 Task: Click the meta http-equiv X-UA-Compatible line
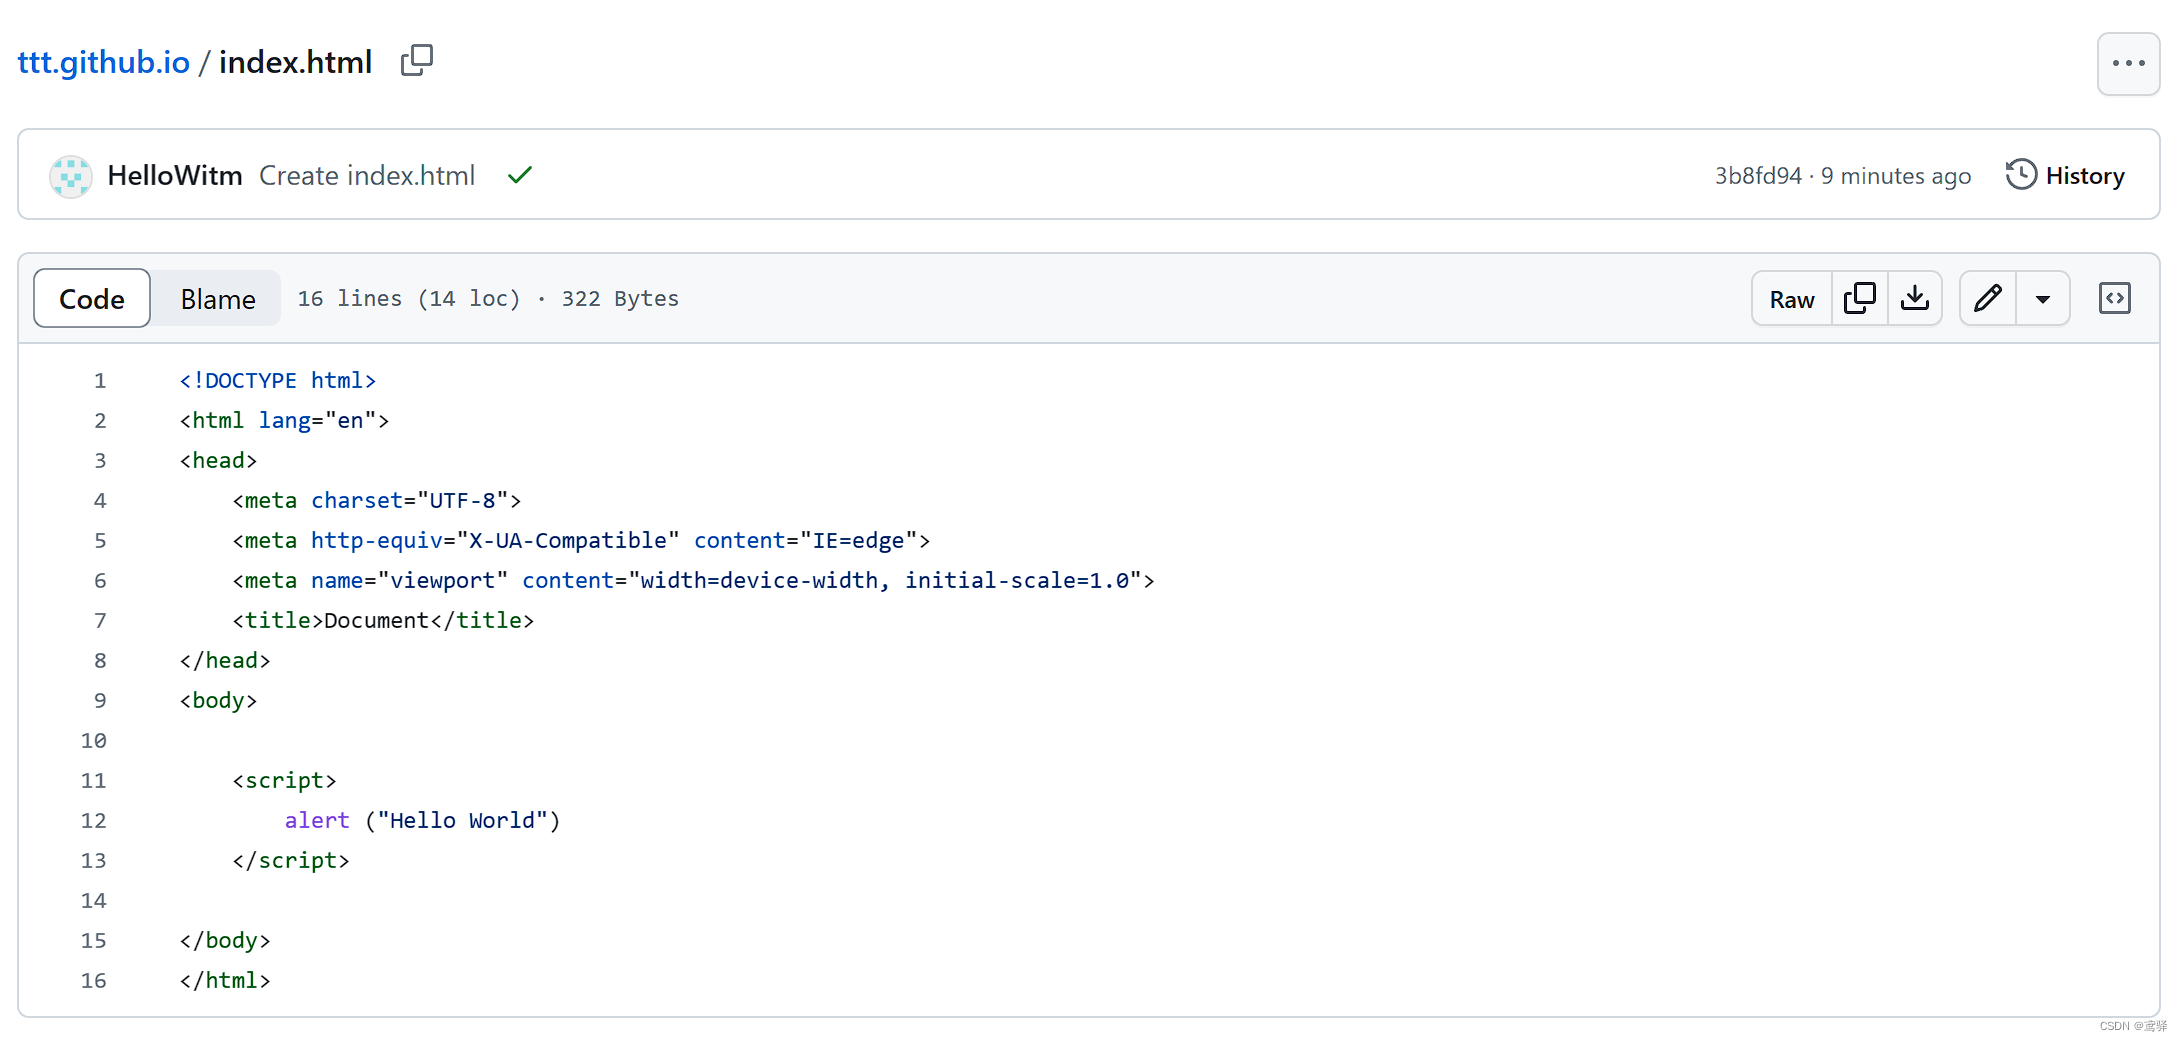581,540
